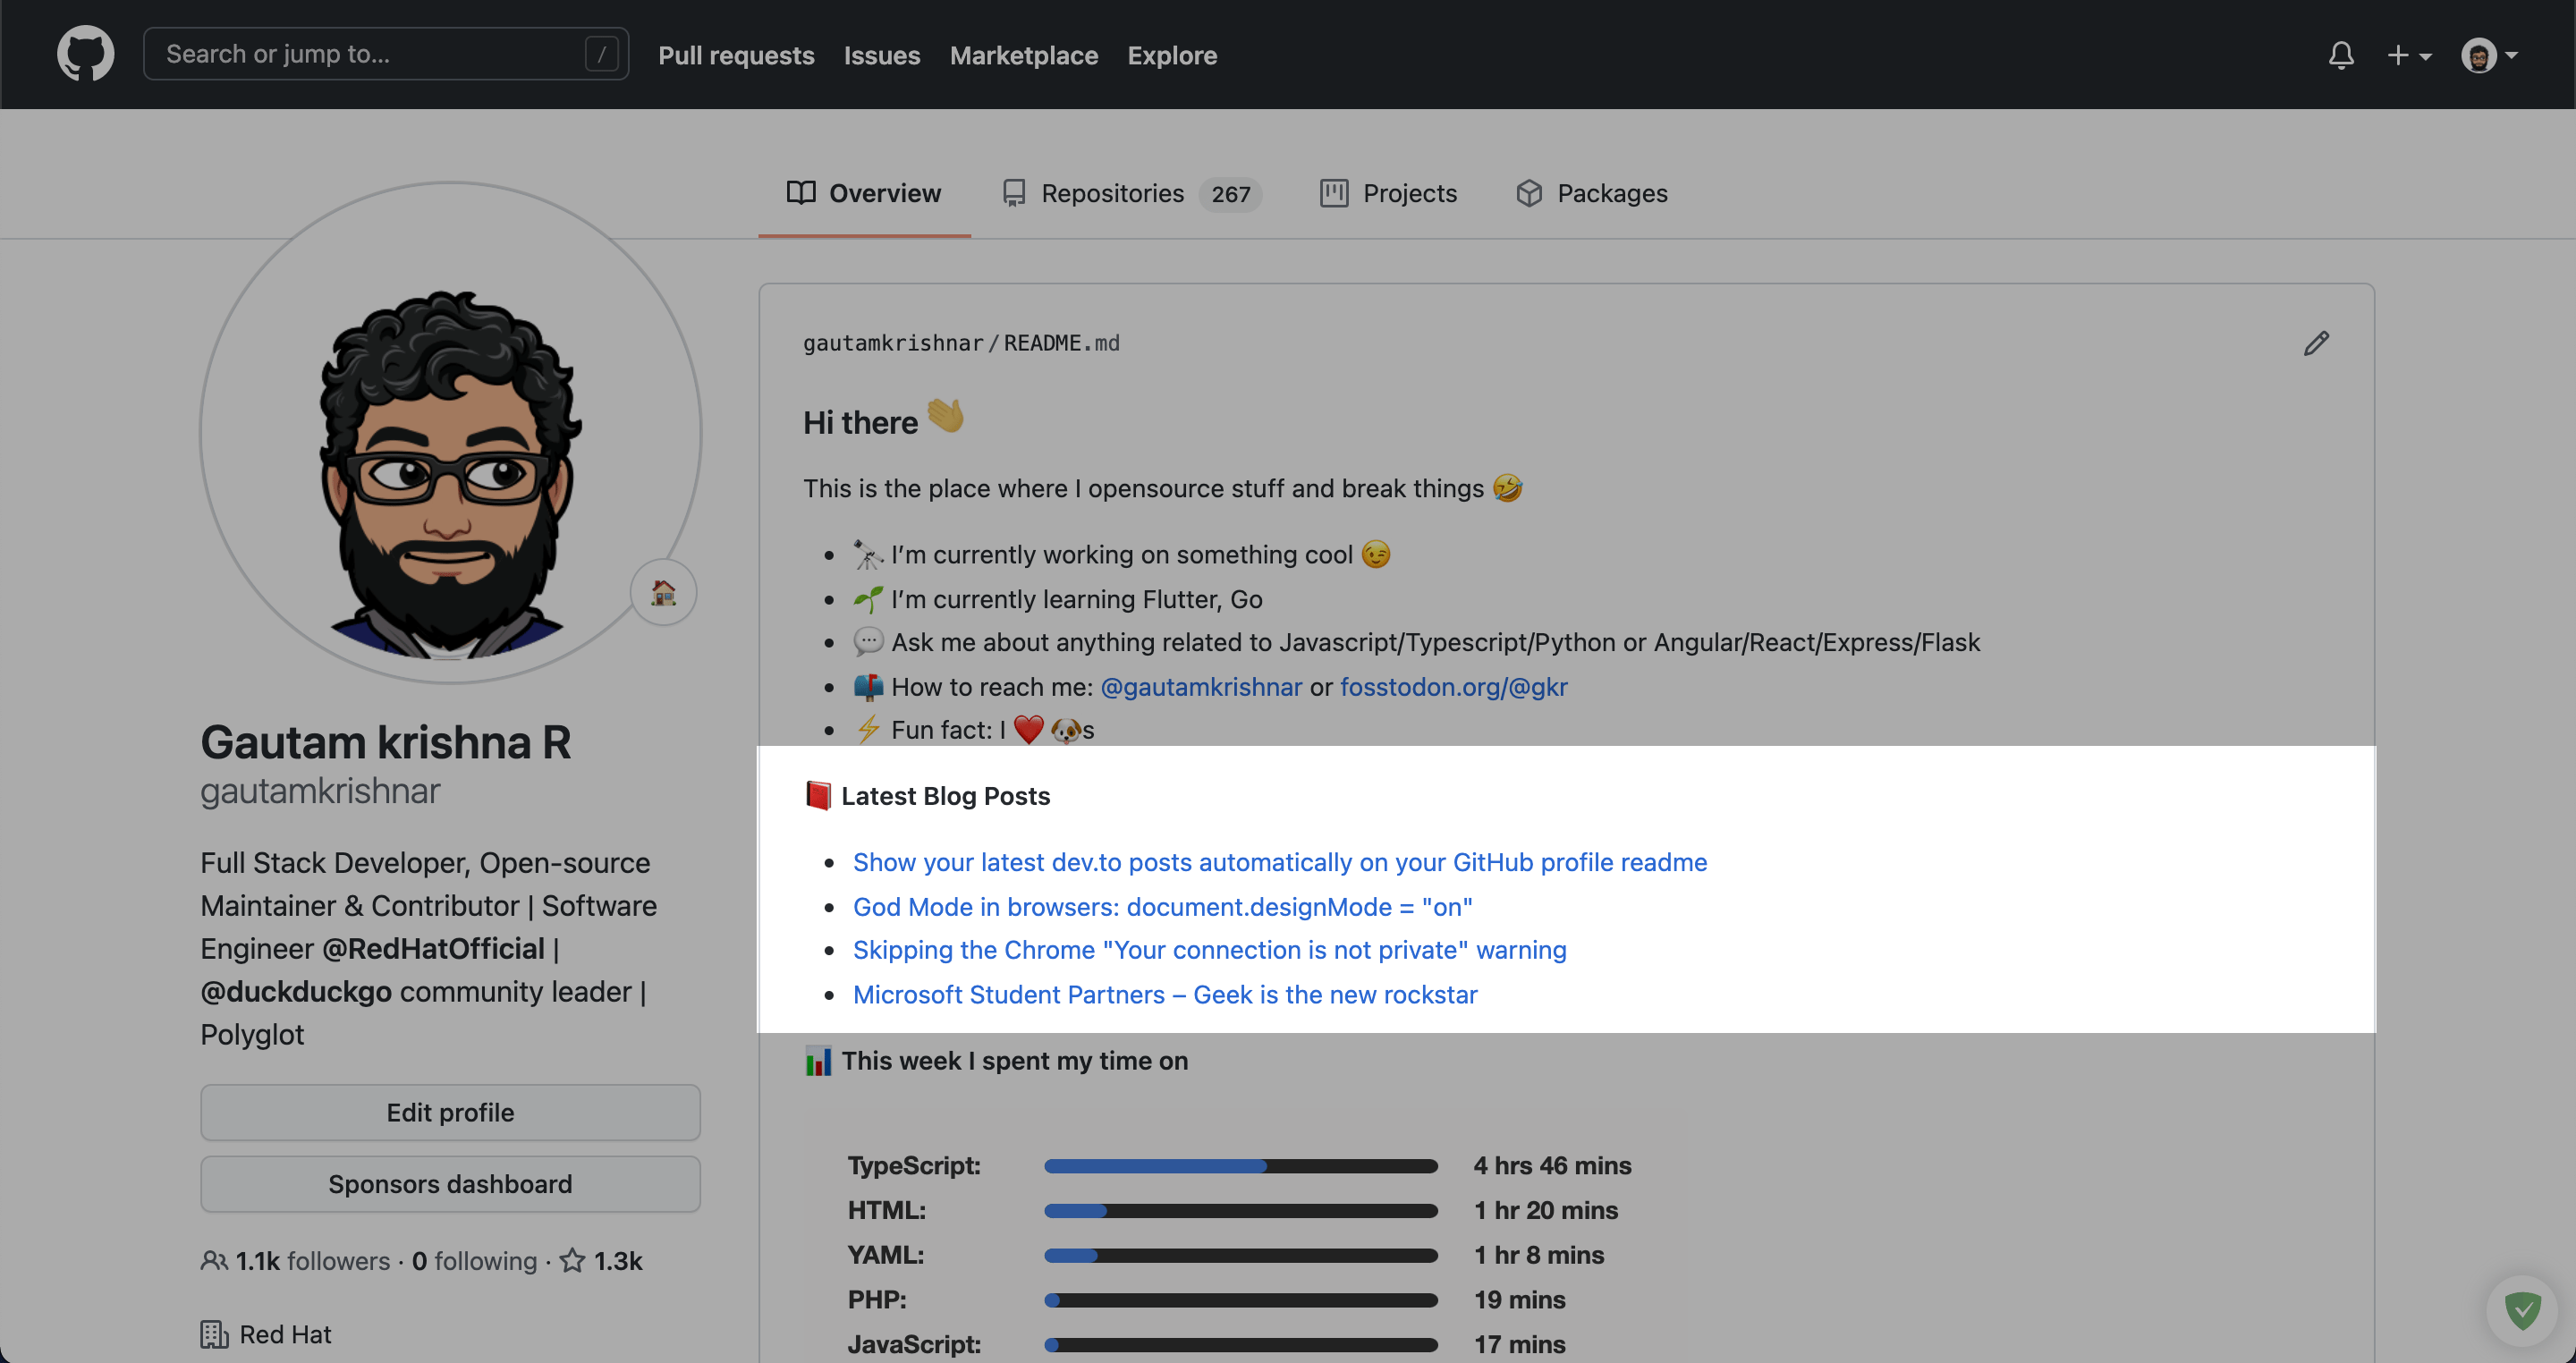Open 'Skipping the Chrome' warning blog link

1209,949
